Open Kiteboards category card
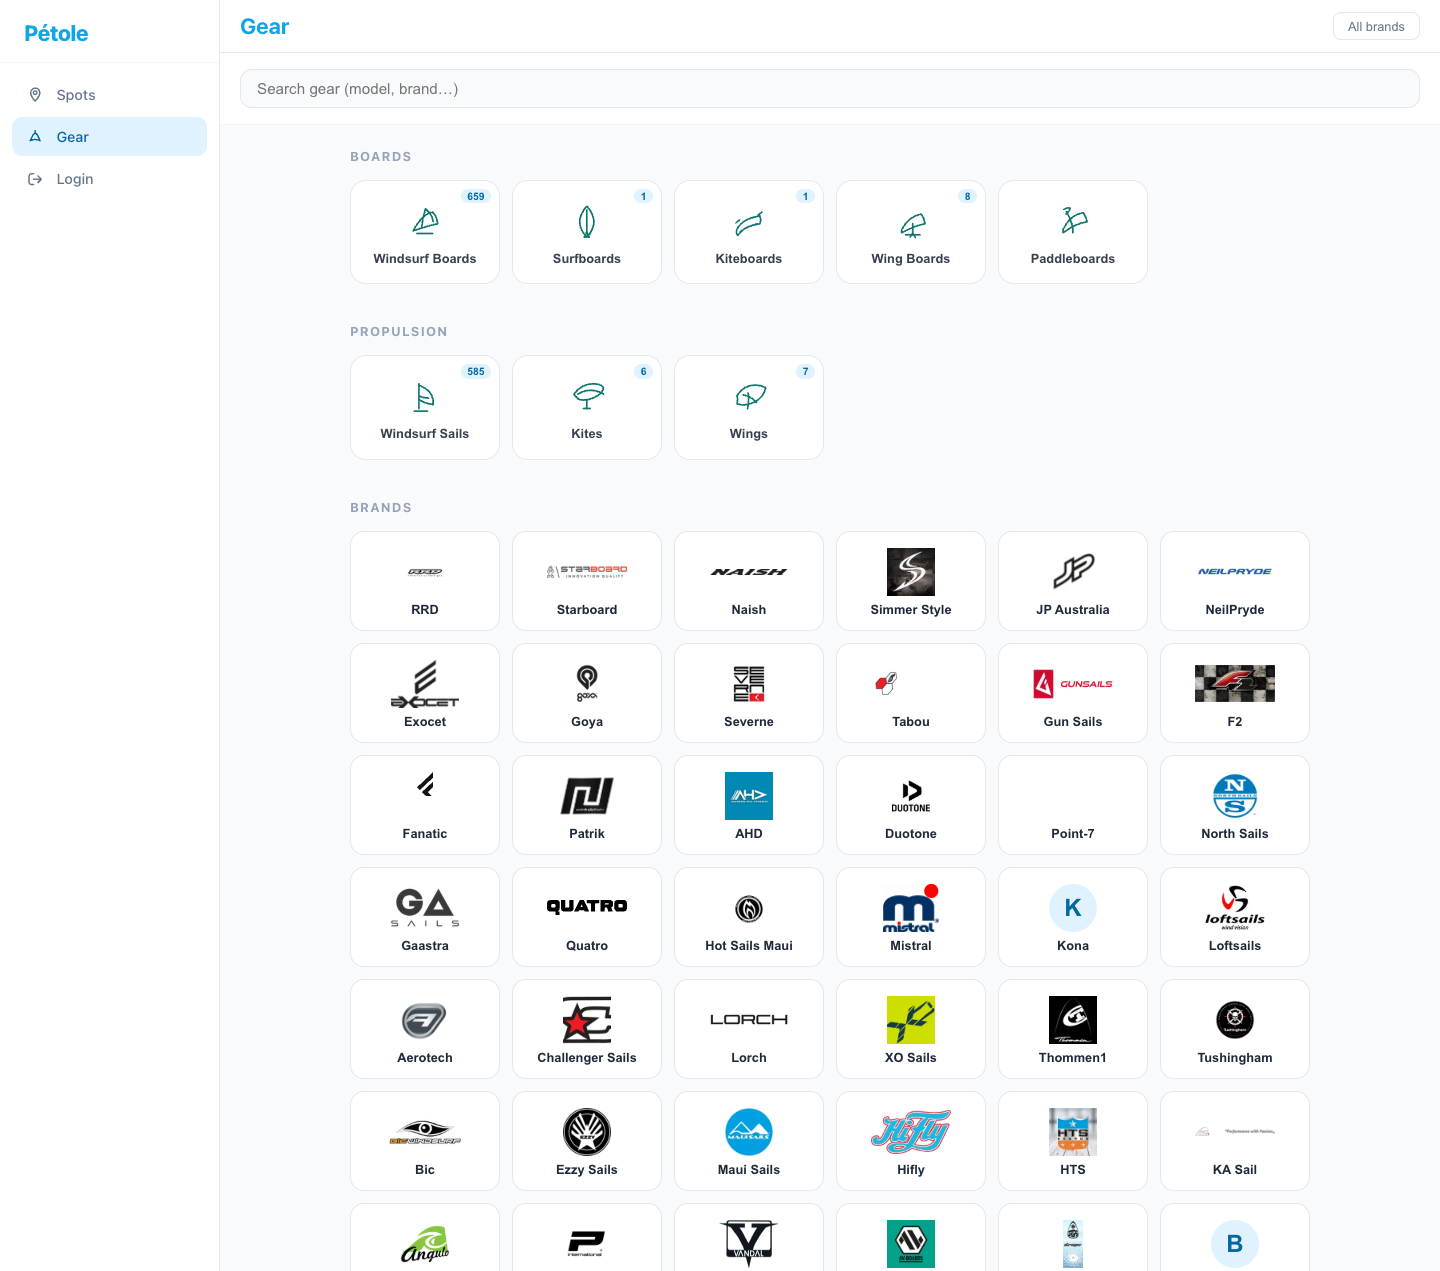The width and height of the screenshot is (1440, 1271). pyautogui.click(x=749, y=232)
